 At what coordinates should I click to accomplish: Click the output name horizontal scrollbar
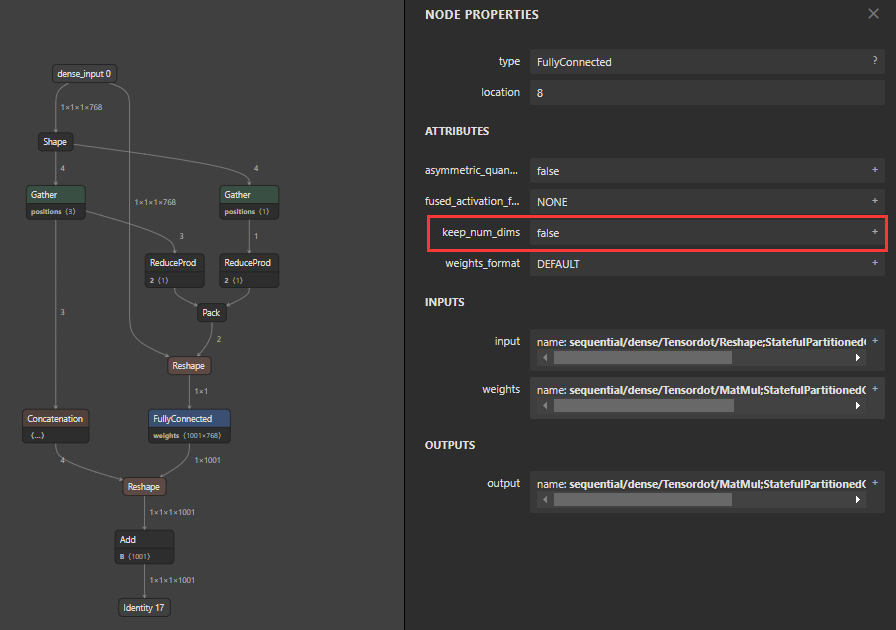(x=643, y=500)
